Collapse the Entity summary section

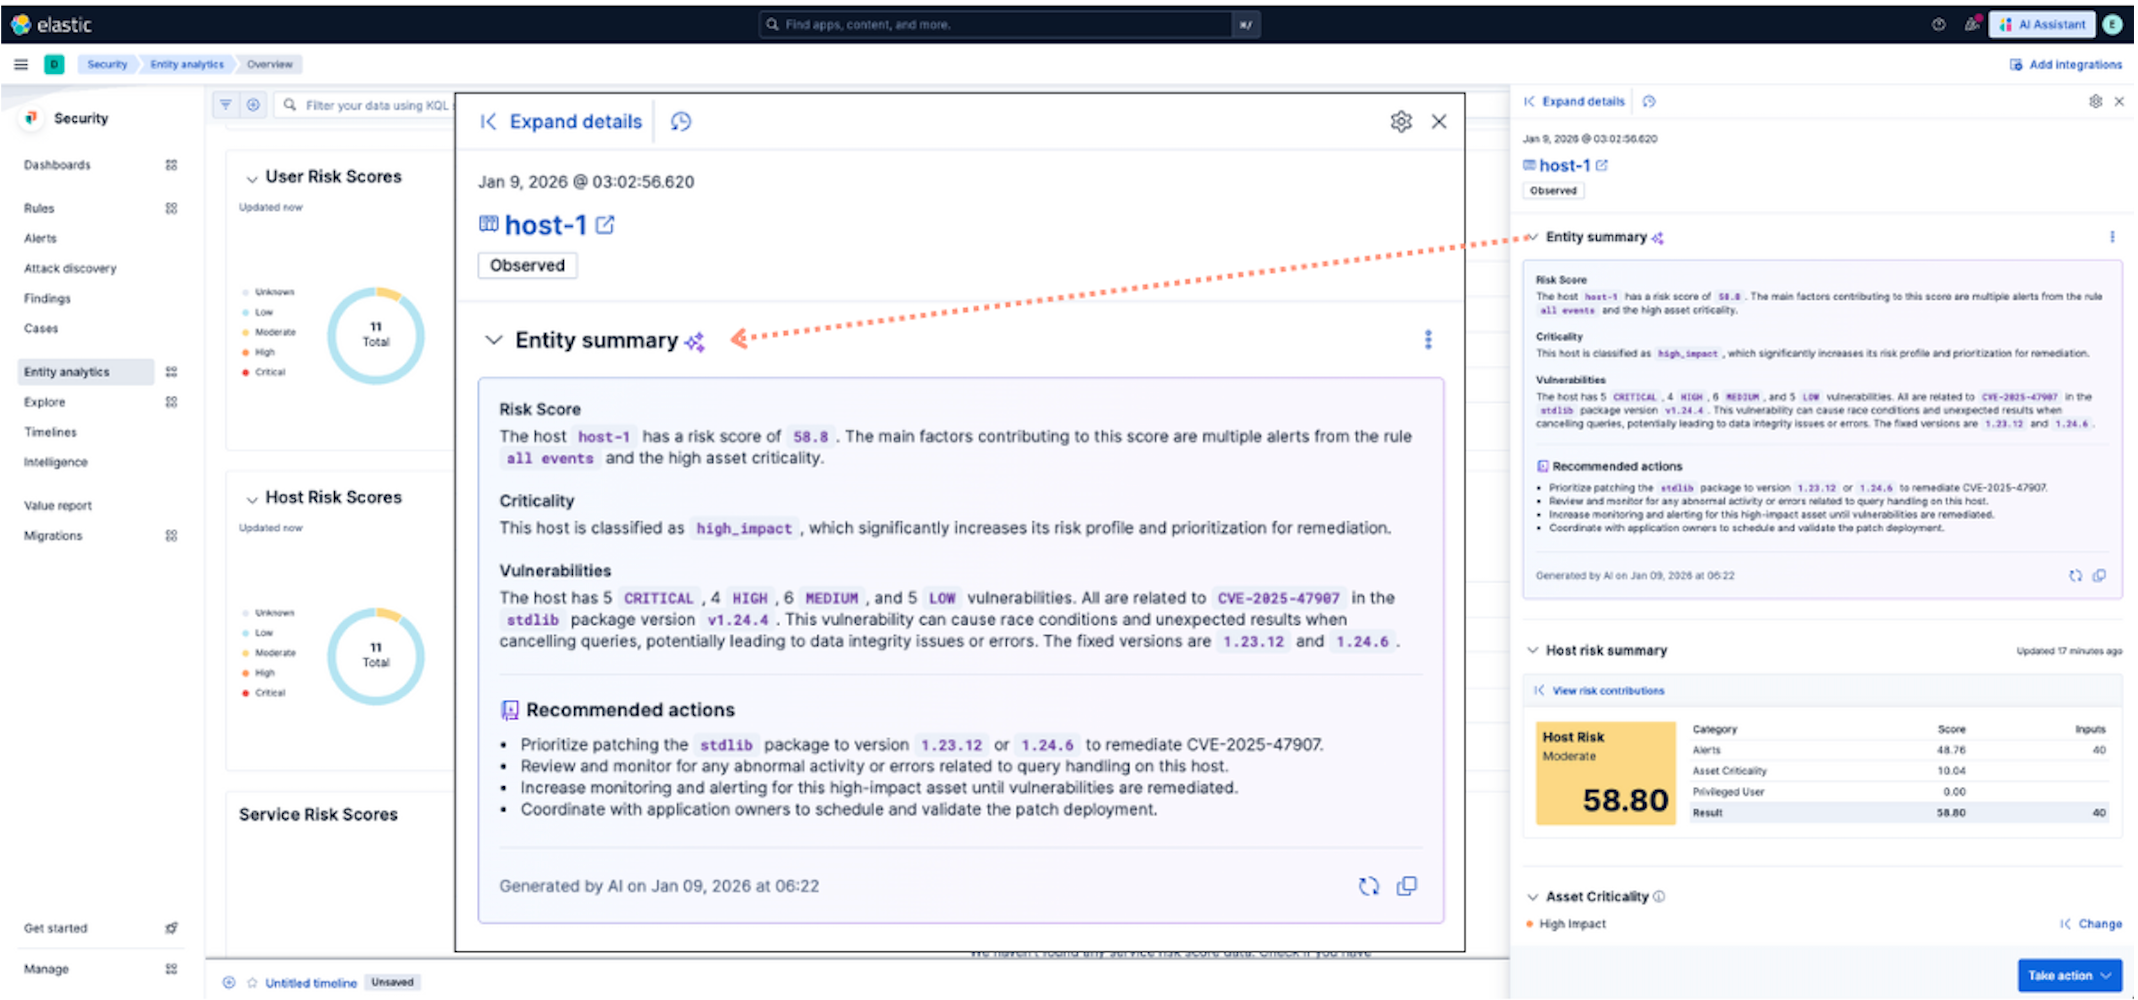[493, 339]
